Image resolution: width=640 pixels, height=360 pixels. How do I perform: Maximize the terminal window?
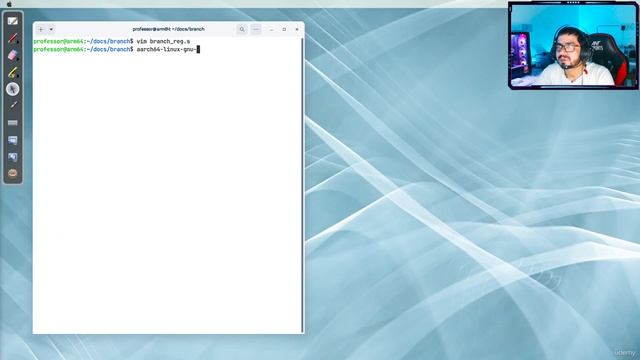(x=284, y=29)
